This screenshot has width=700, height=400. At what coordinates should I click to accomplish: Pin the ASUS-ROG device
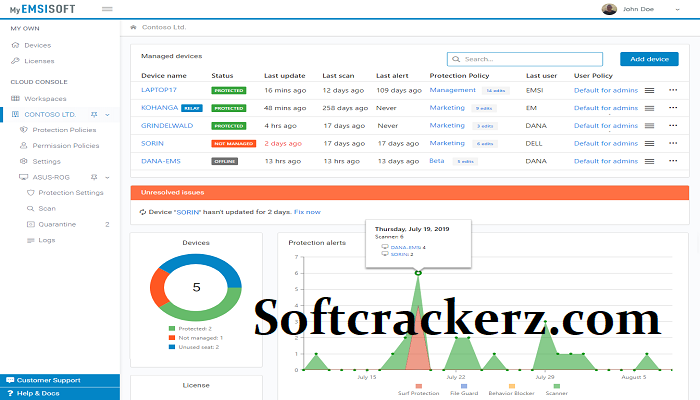tap(94, 177)
